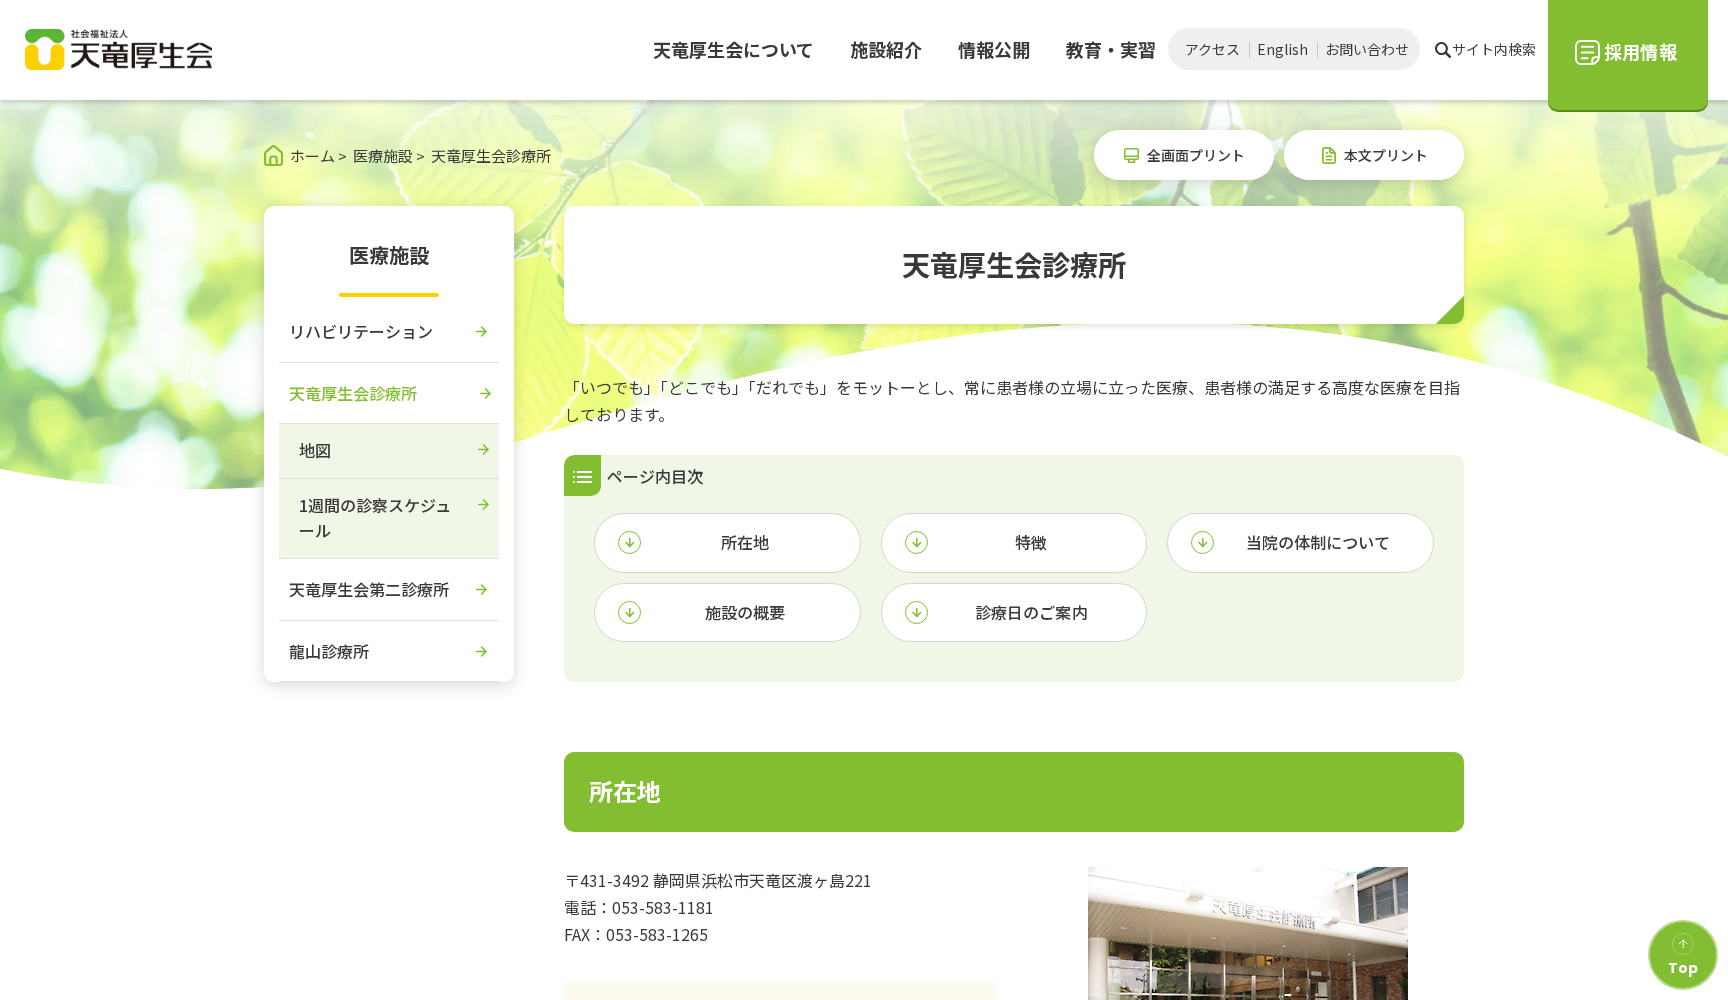
Task: Switch the site language to English
Action: pyautogui.click(x=1283, y=48)
